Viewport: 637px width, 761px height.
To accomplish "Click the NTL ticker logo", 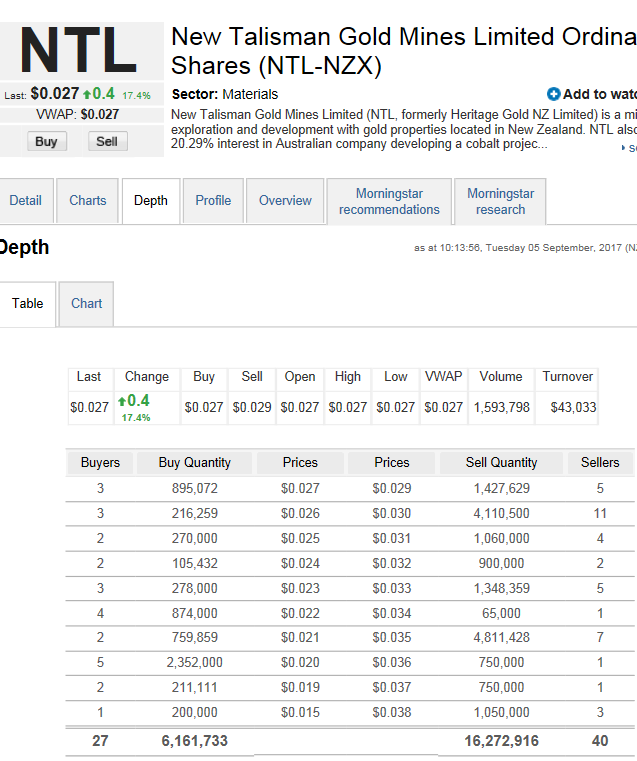I will tap(79, 50).
